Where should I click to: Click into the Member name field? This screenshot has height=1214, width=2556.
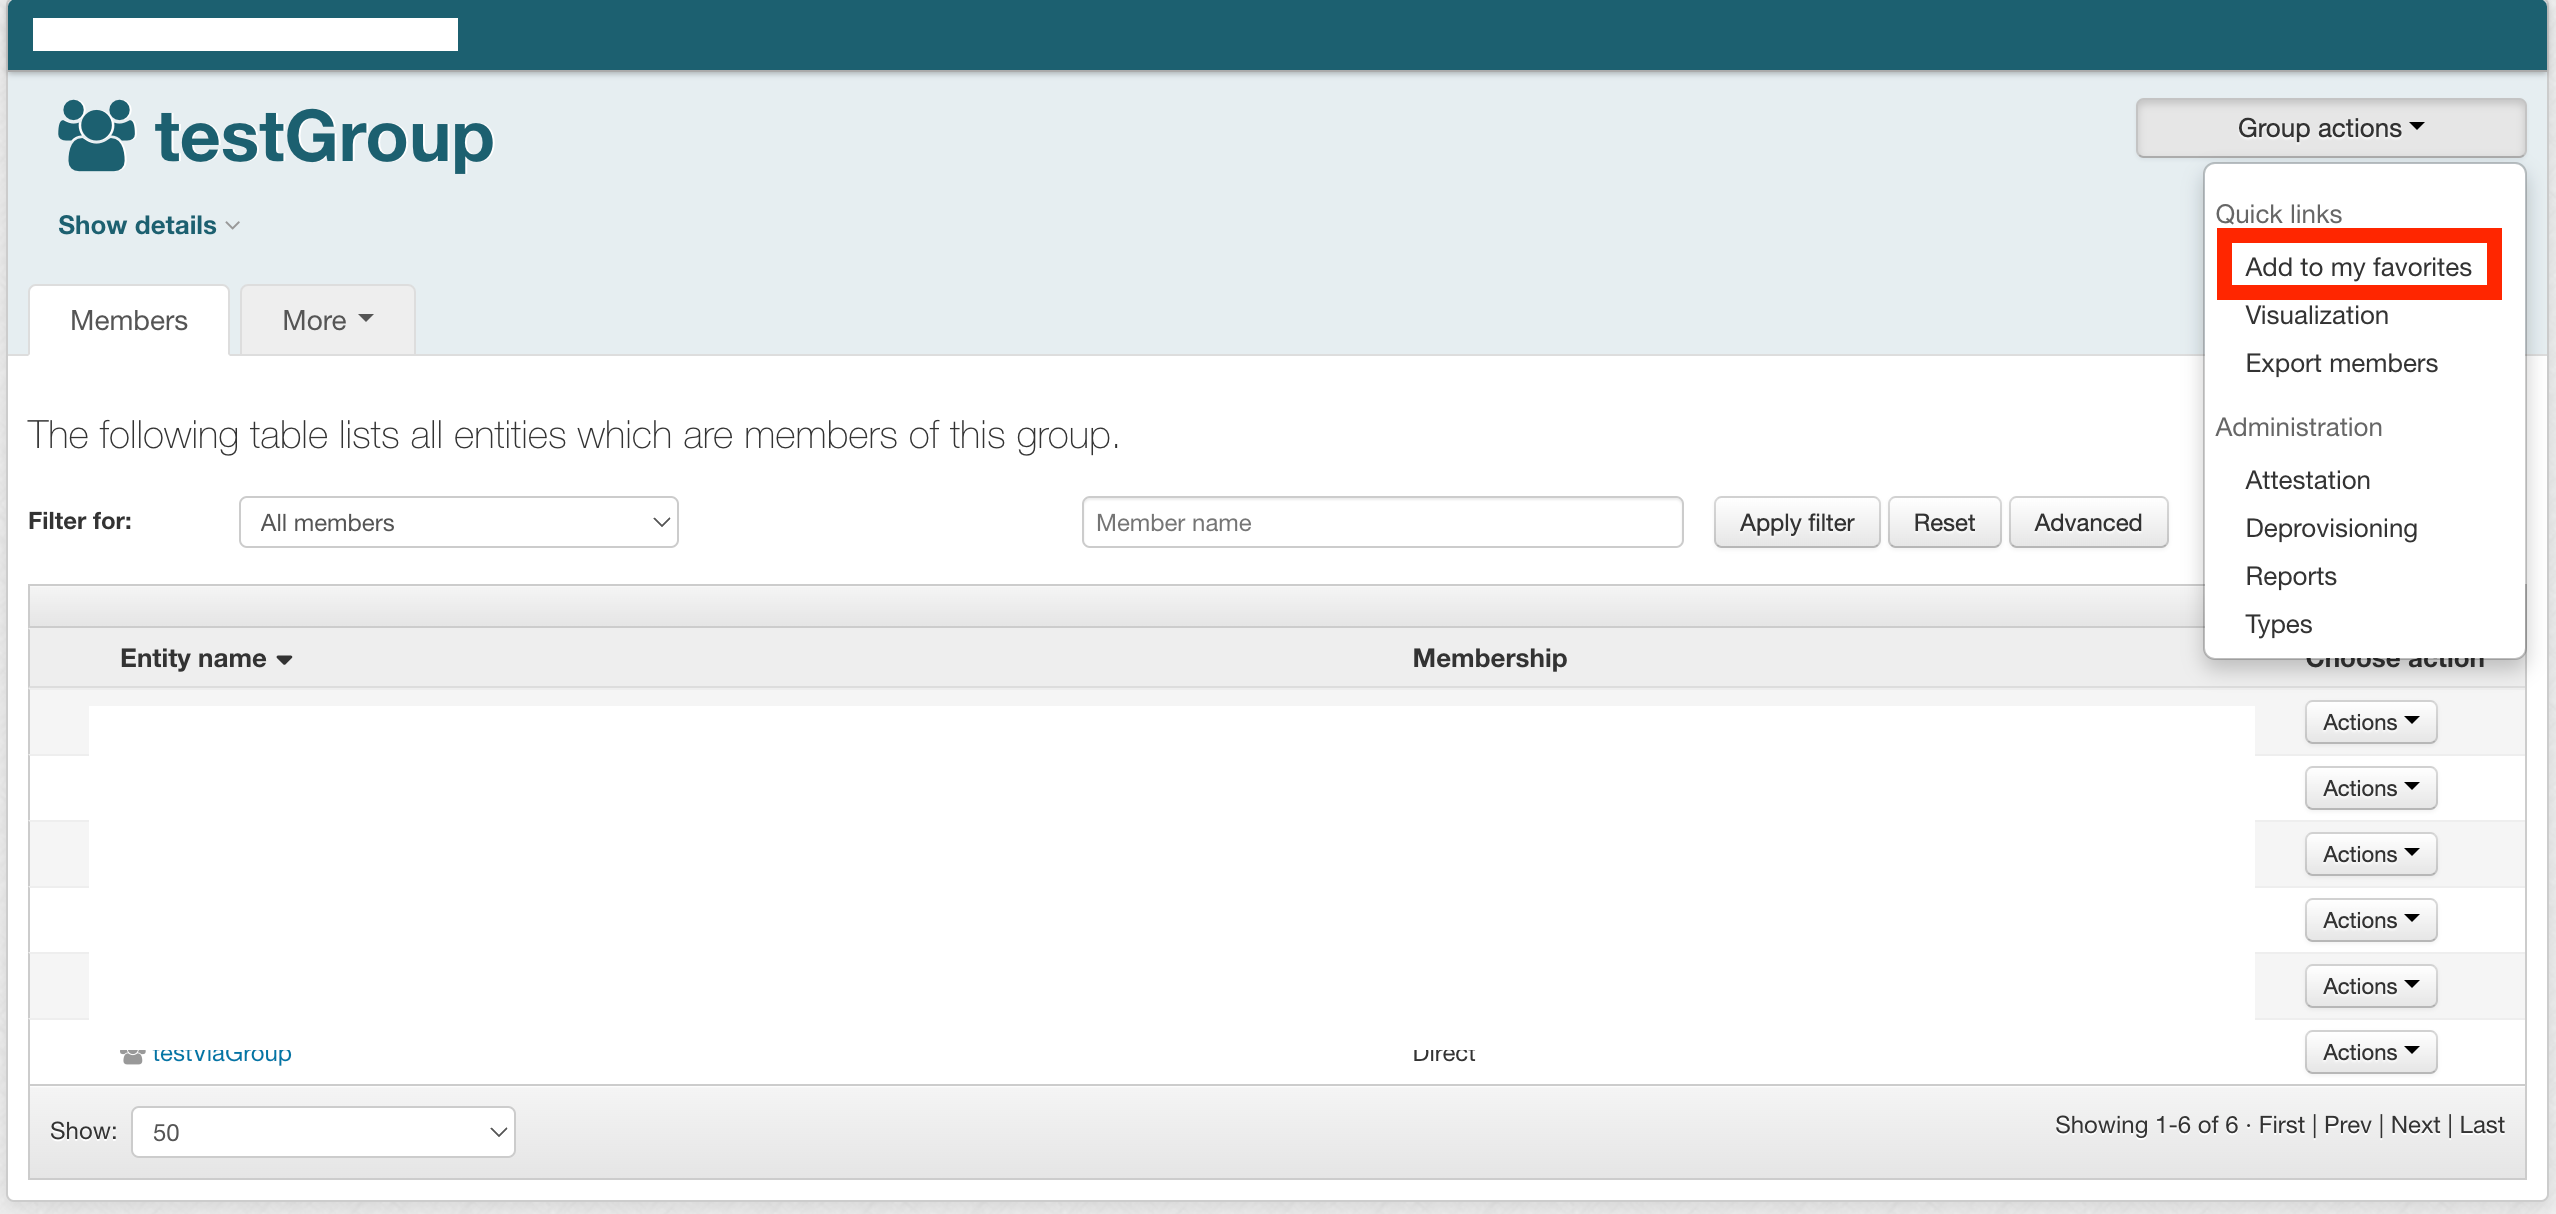pyautogui.click(x=1382, y=523)
